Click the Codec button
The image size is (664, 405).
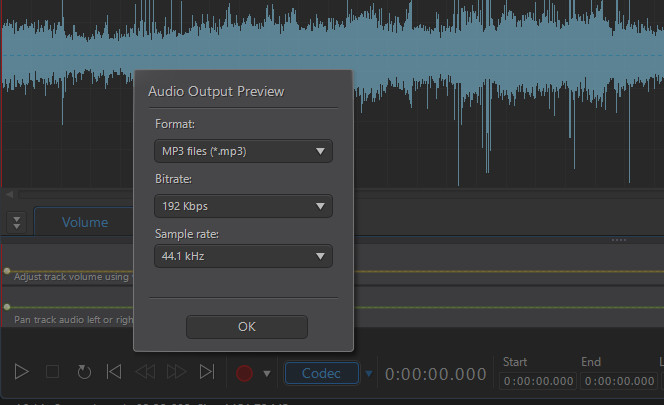click(x=321, y=373)
